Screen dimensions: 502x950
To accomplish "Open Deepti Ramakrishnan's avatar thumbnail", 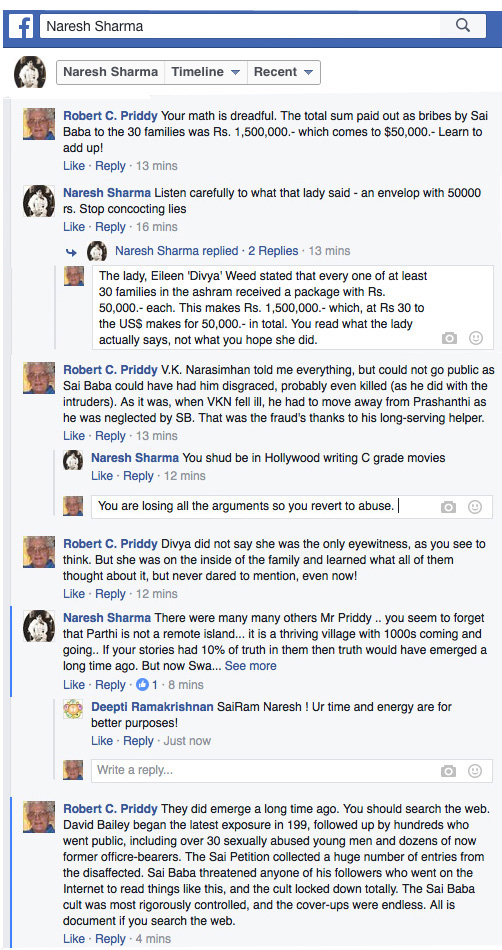I will point(73,709).
